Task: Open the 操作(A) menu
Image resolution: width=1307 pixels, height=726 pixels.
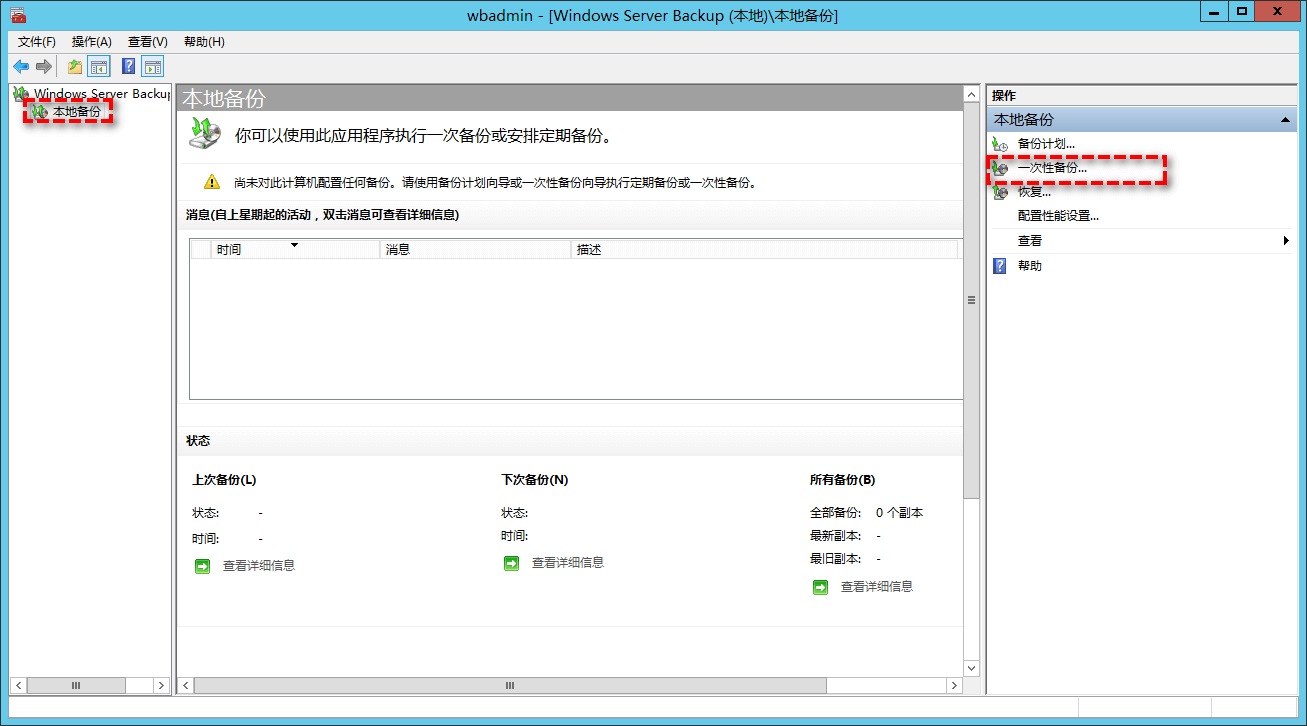Action: click(x=91, y=42)
